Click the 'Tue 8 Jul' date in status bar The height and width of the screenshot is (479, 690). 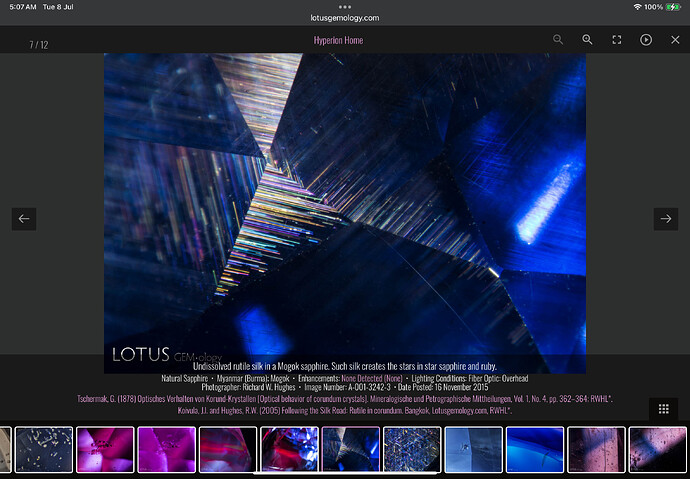click(58, 7)
